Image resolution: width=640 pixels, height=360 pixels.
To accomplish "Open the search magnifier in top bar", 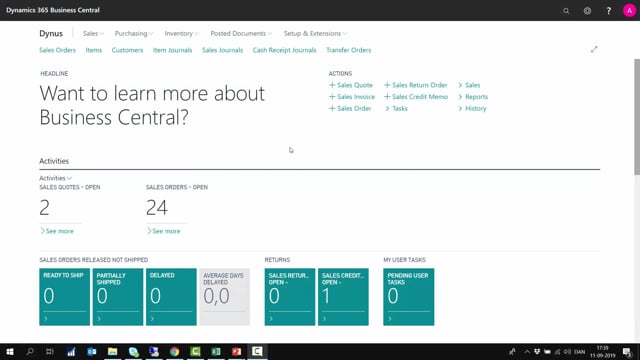I will 566,11.
